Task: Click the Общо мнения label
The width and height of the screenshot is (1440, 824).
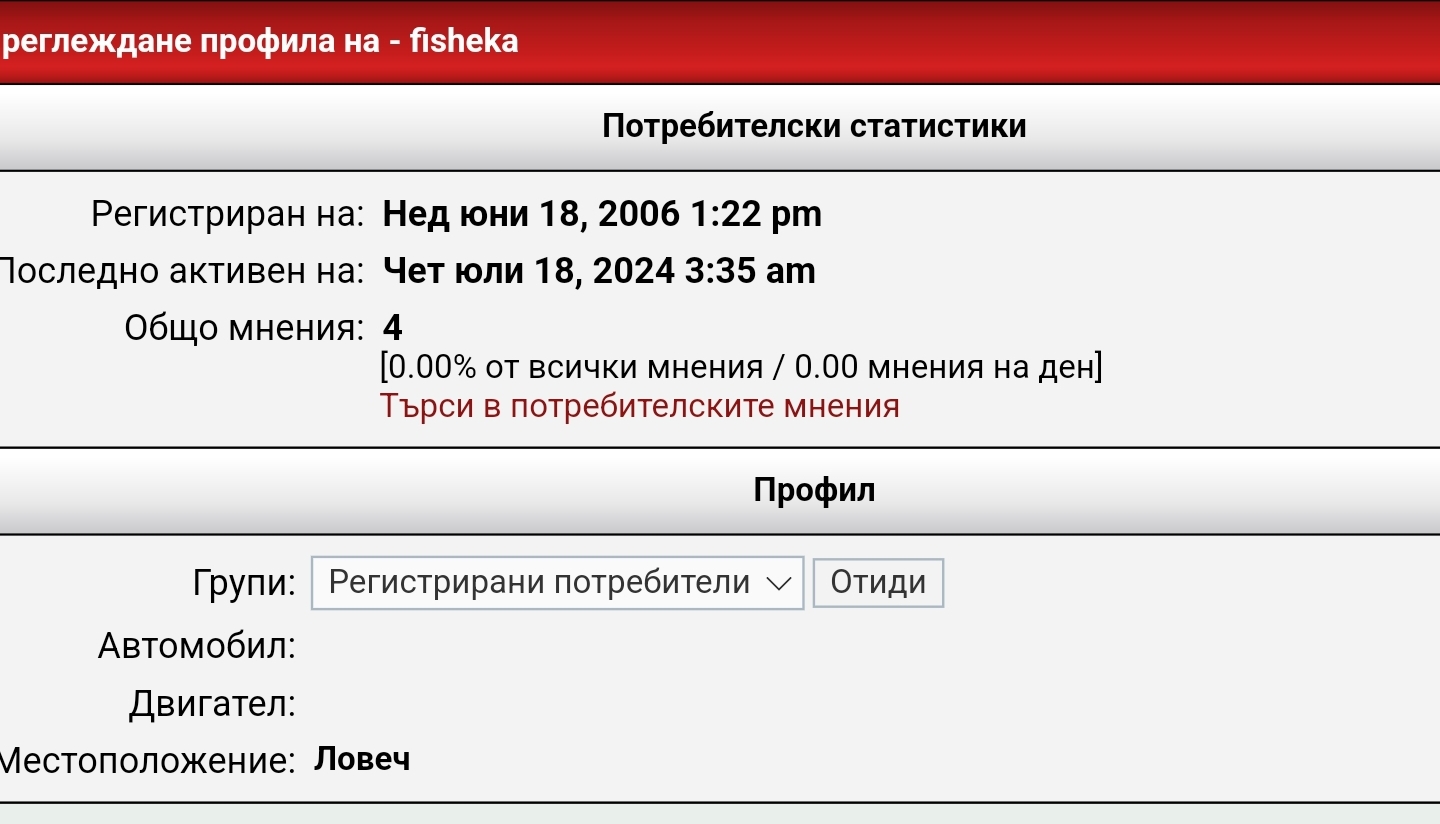Action: pyautogui.click(x=244, y=328)
